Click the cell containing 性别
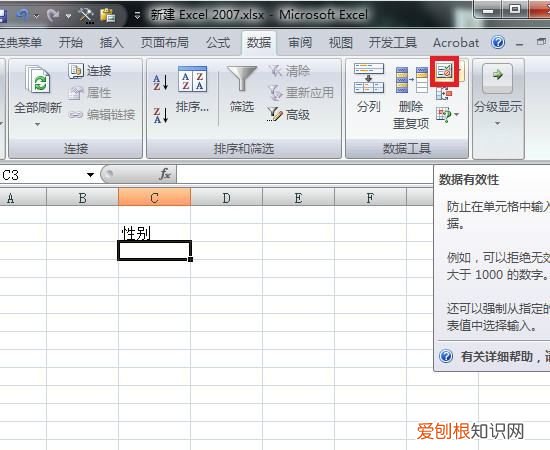 click(154, 233)
